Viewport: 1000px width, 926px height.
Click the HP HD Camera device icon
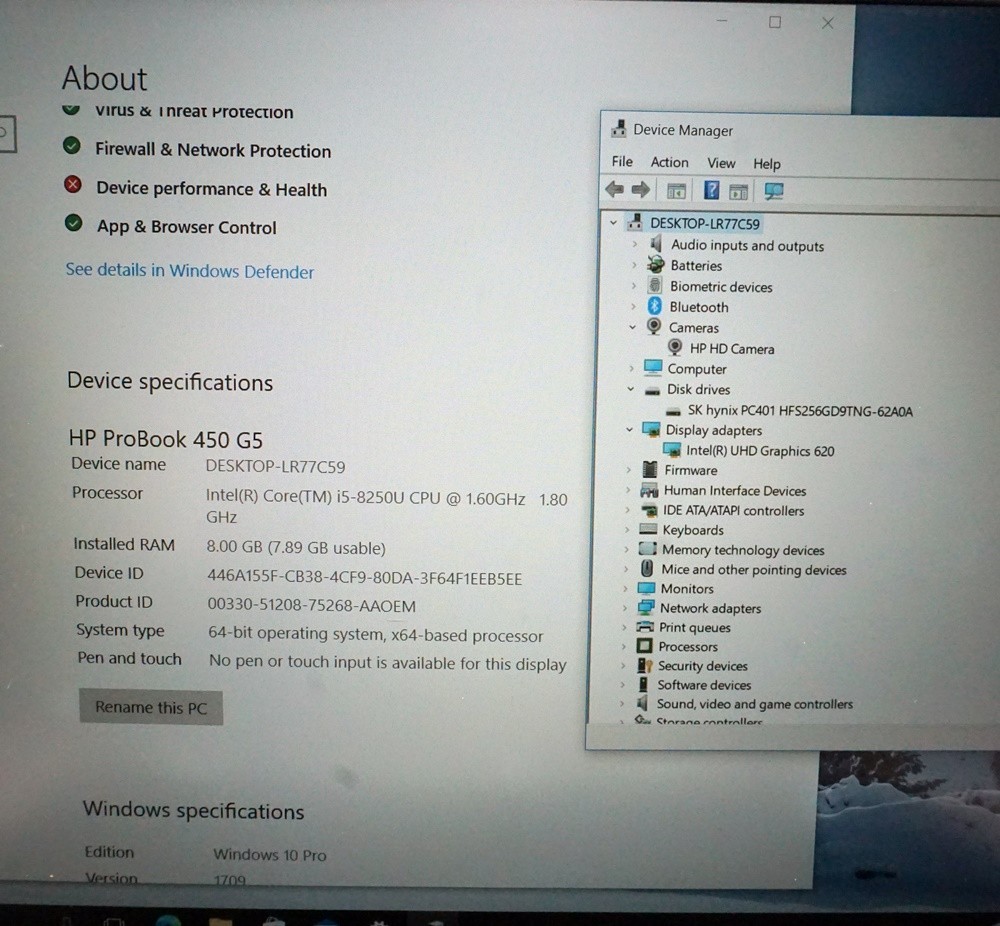point(675,348)
